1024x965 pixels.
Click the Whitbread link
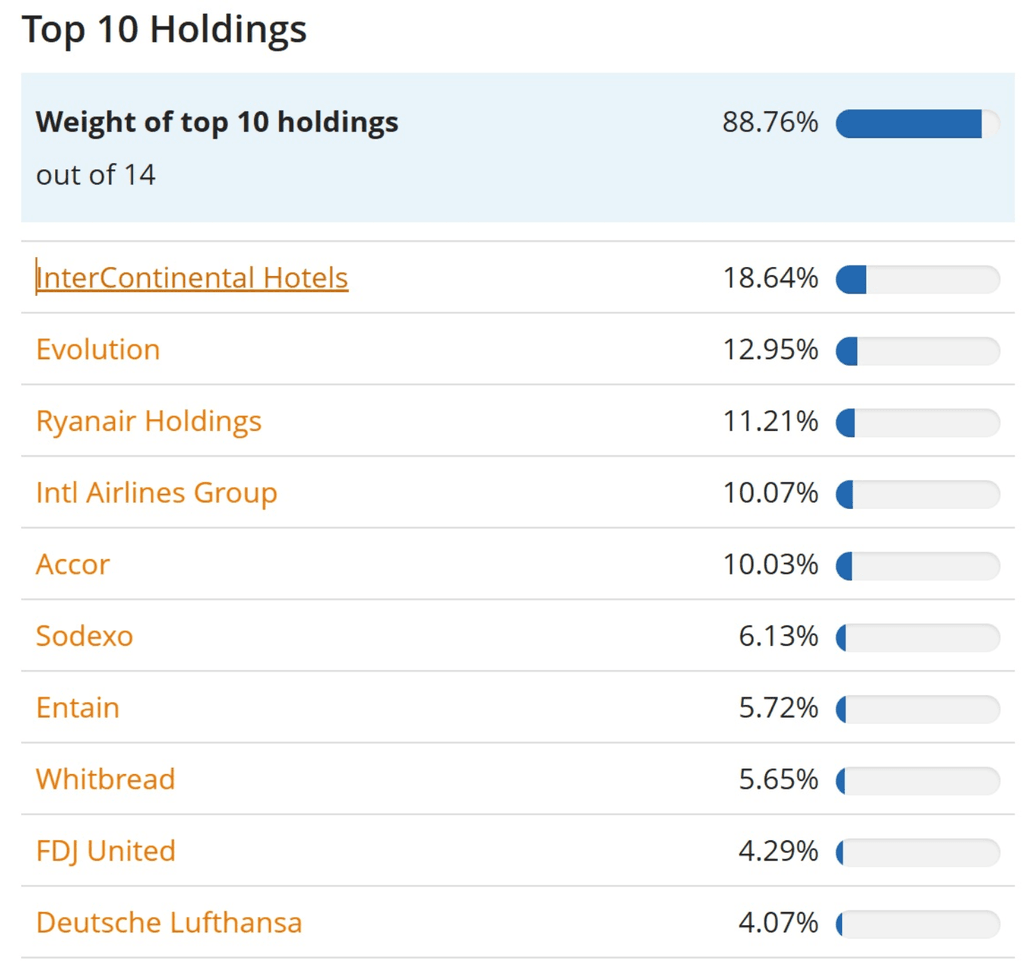(105, 779)
